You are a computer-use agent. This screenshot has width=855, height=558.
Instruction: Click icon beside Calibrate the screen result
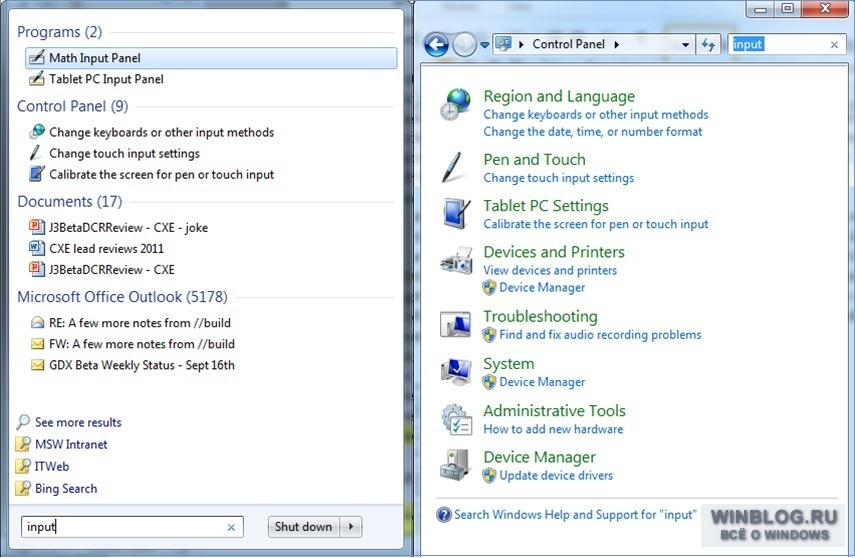[x=37, y=174]
